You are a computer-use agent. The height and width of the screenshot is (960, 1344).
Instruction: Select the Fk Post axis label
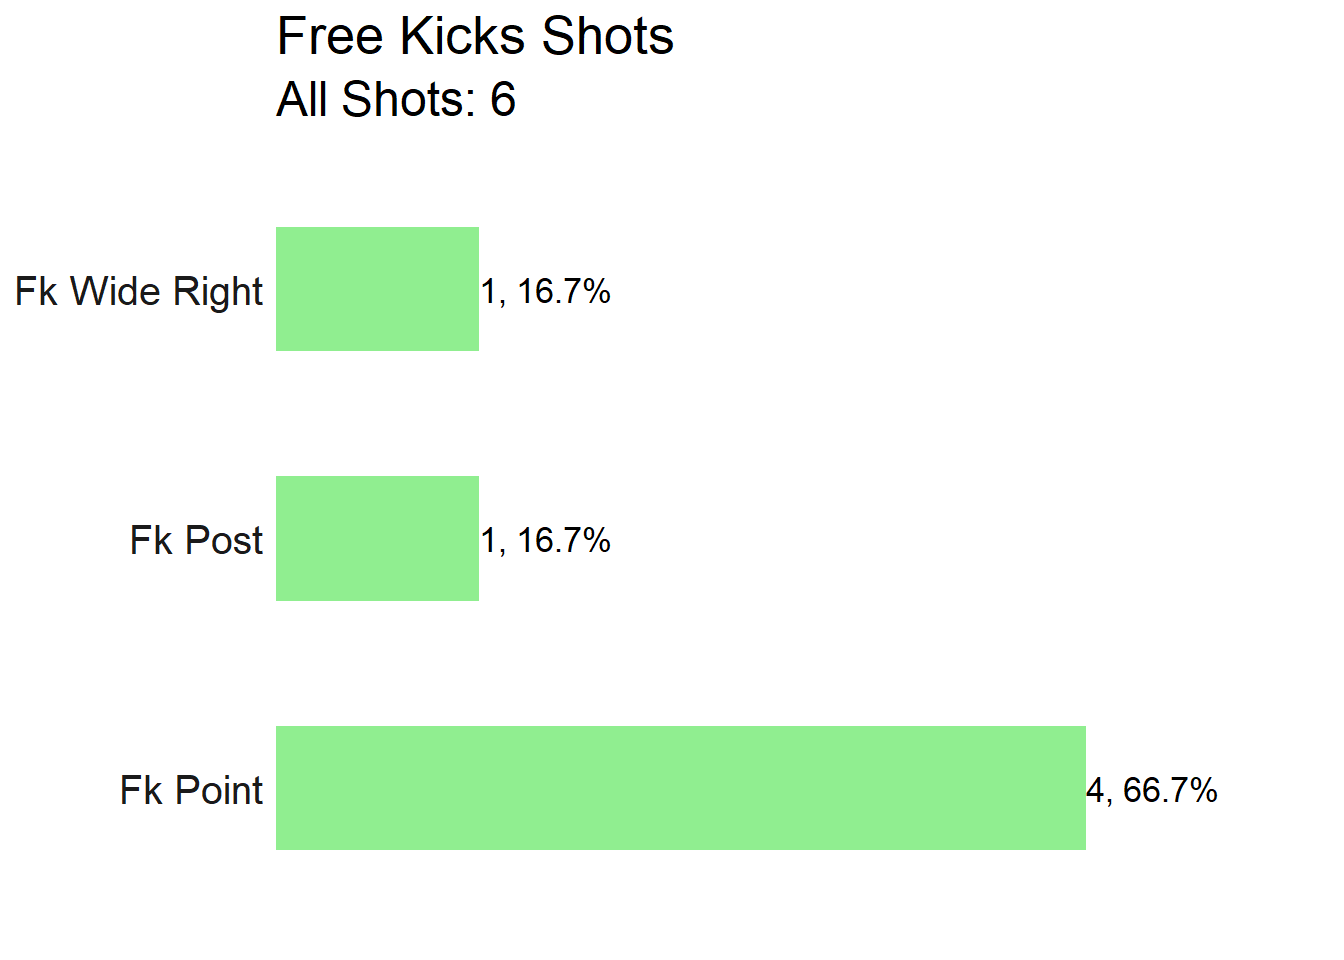[x=196, y=540]
